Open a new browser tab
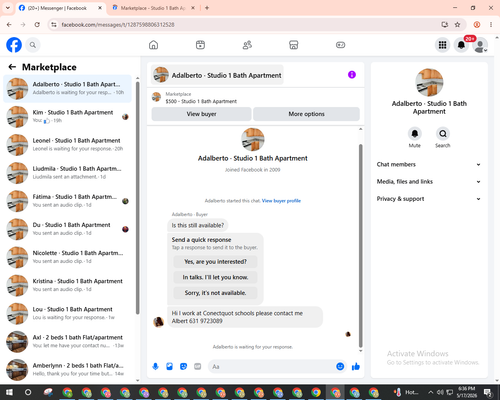This screenshot has height=400, width=500. [x=207, y=8]
